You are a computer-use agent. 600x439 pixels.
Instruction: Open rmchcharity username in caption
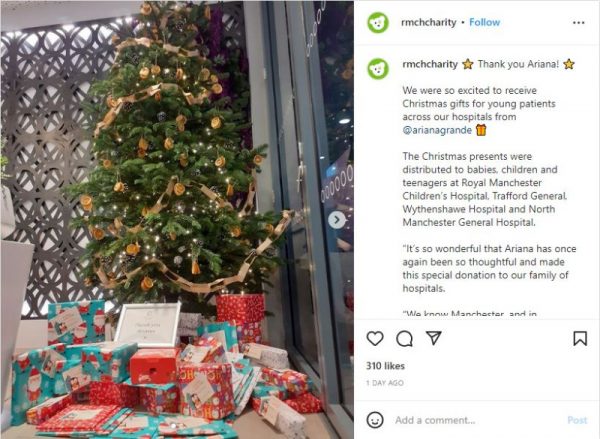430,64
